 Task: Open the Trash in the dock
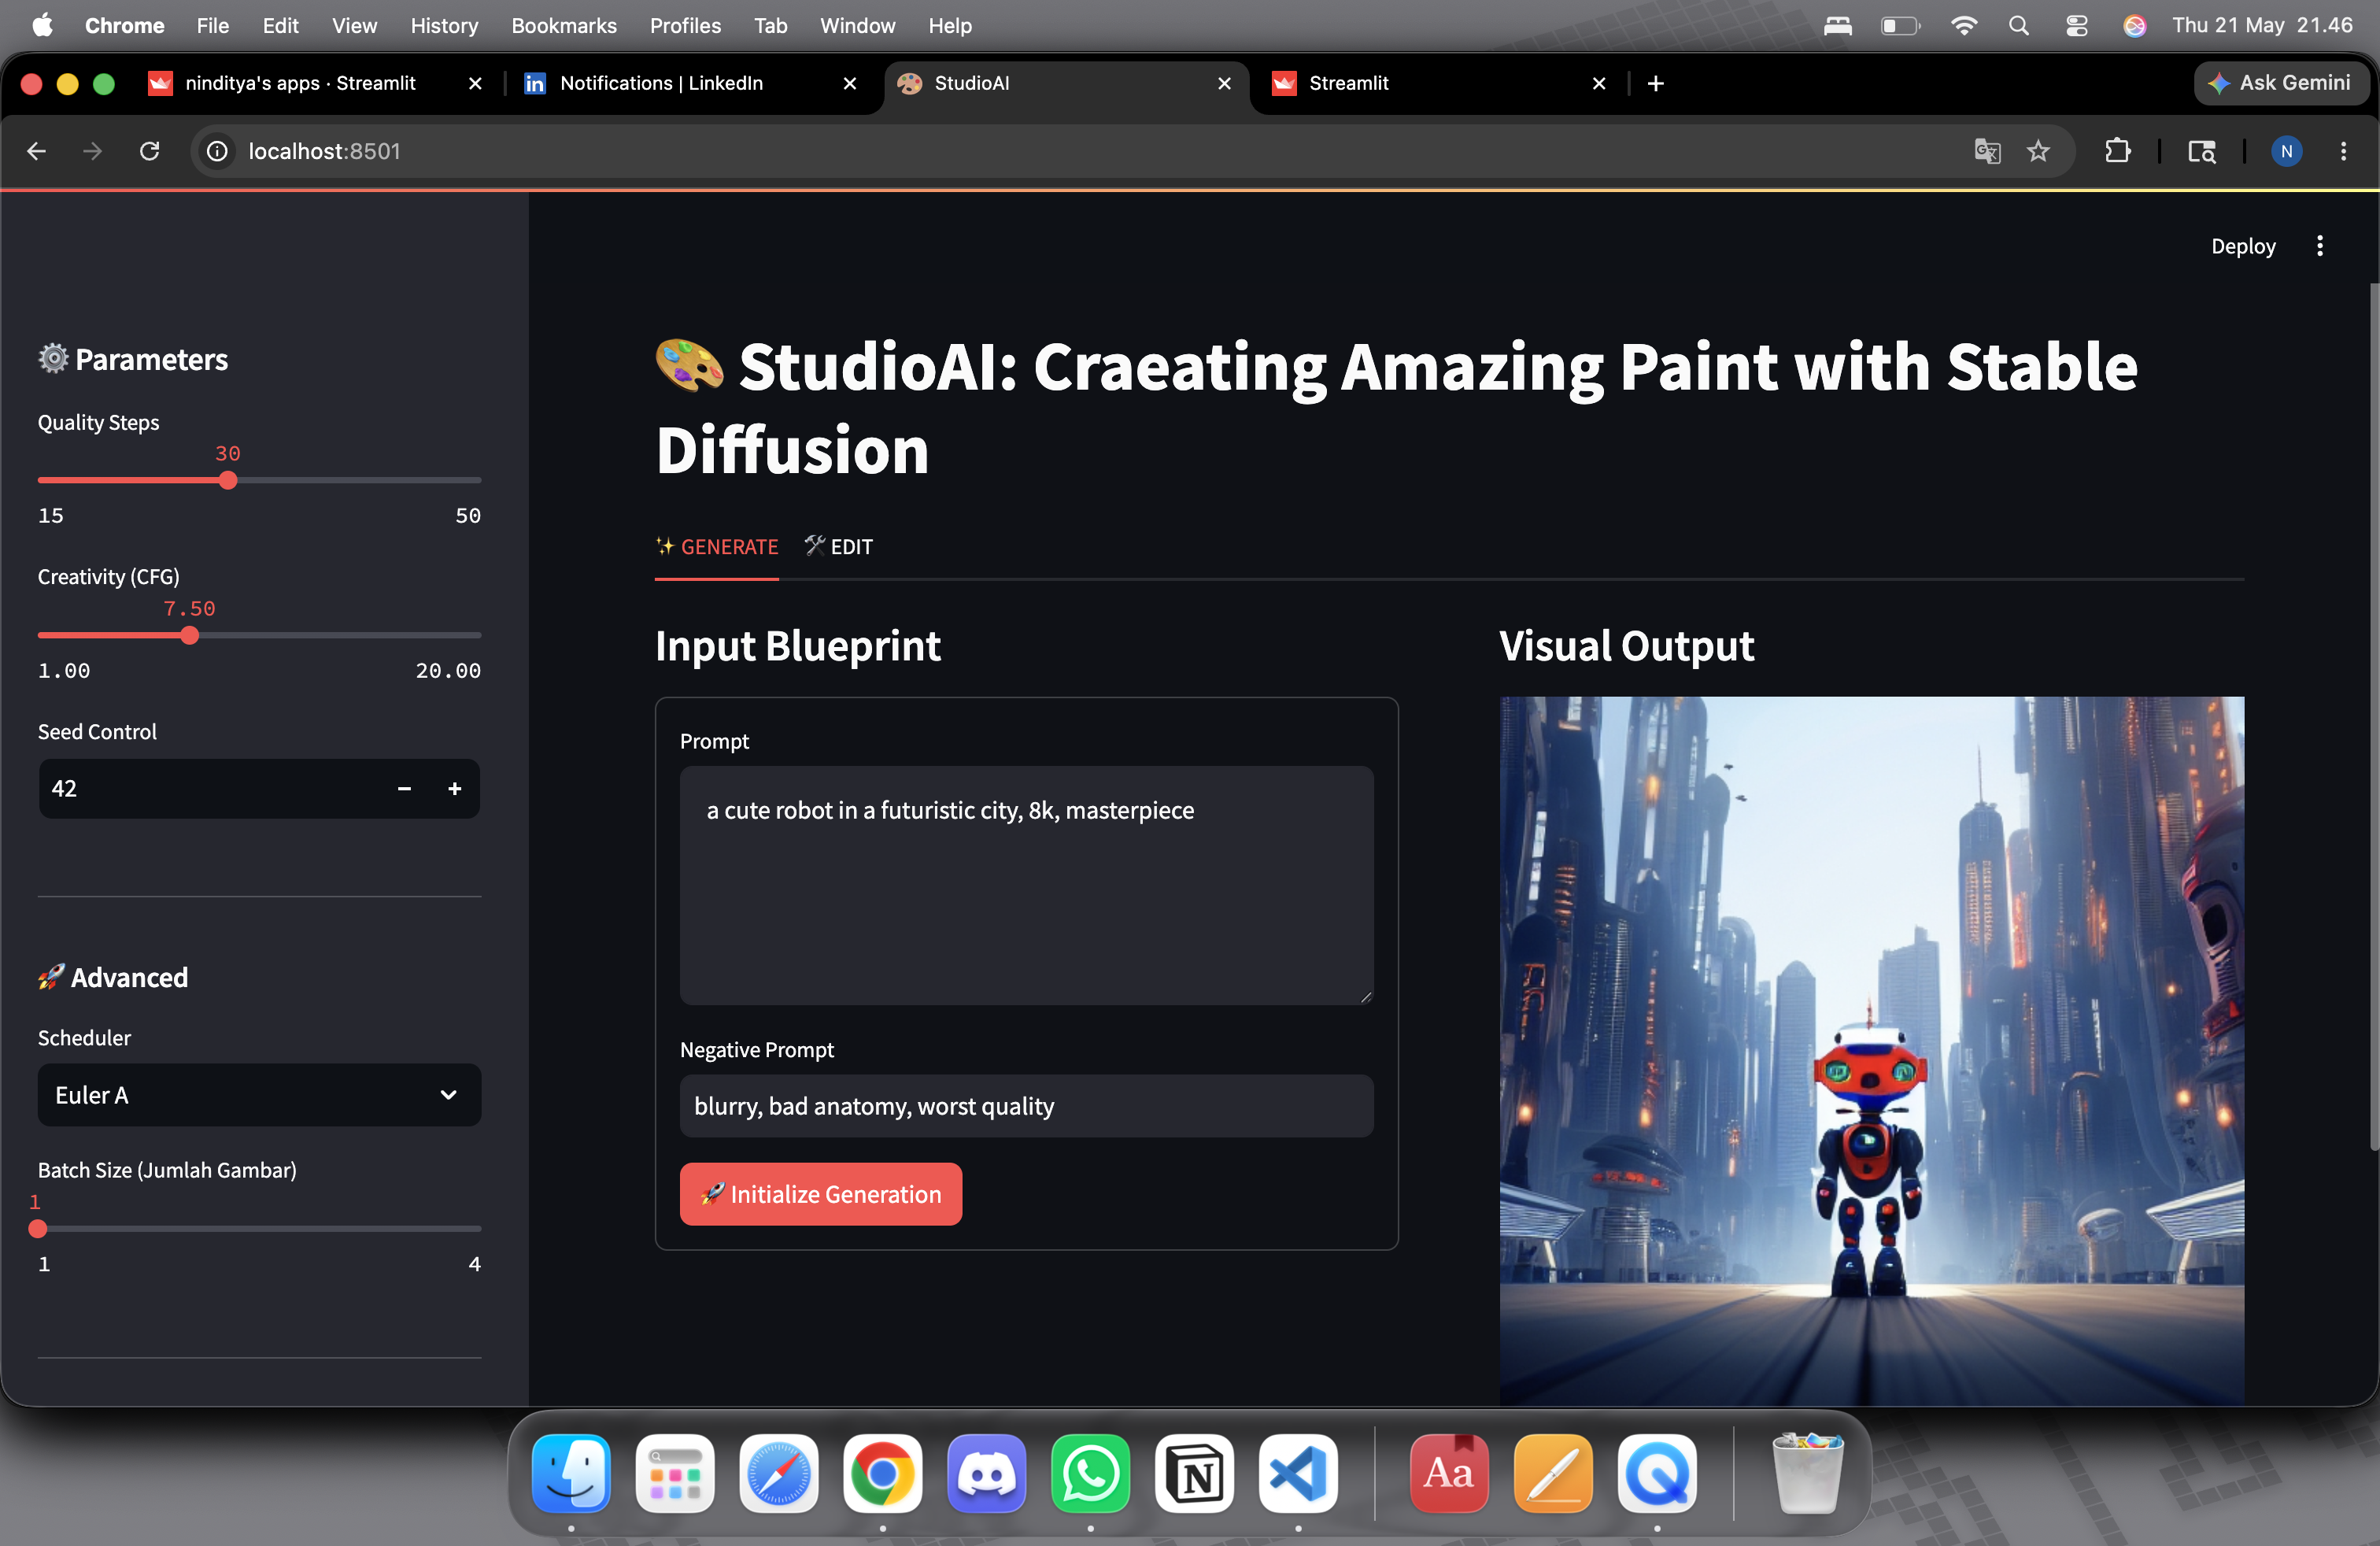[1807, 1474]
